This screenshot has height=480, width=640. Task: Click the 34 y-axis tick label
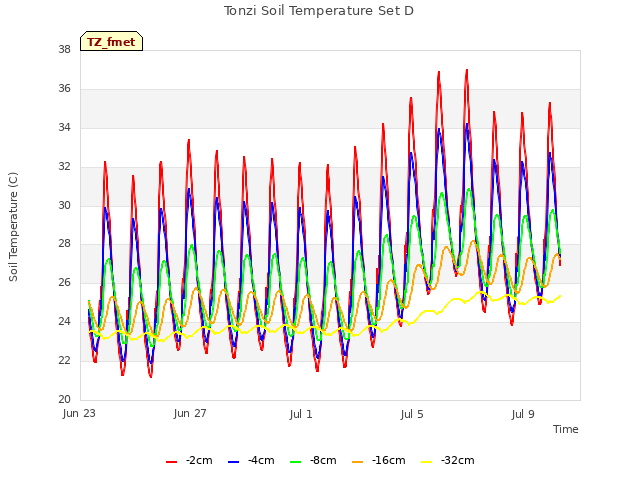pos(64,127)
